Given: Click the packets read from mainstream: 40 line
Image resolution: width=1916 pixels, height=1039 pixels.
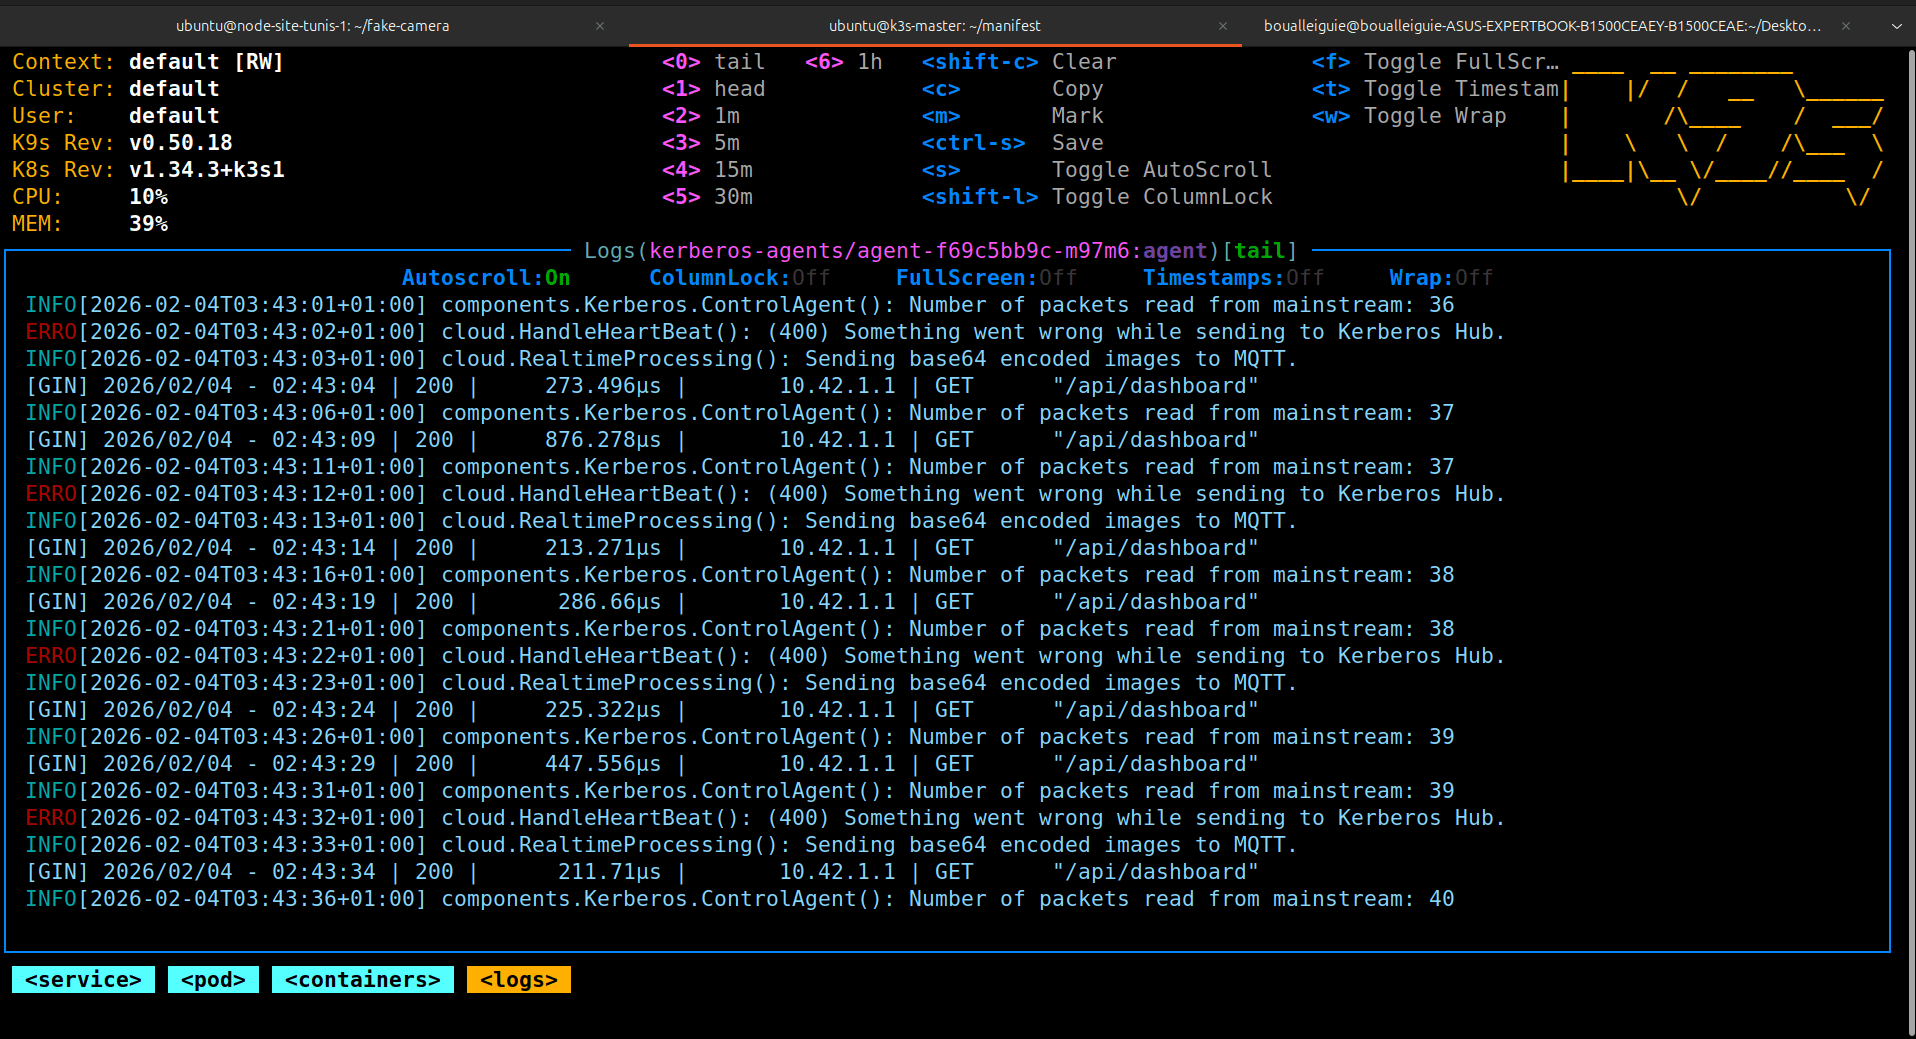Looking at the screenshot, I should tap(740, 899).
